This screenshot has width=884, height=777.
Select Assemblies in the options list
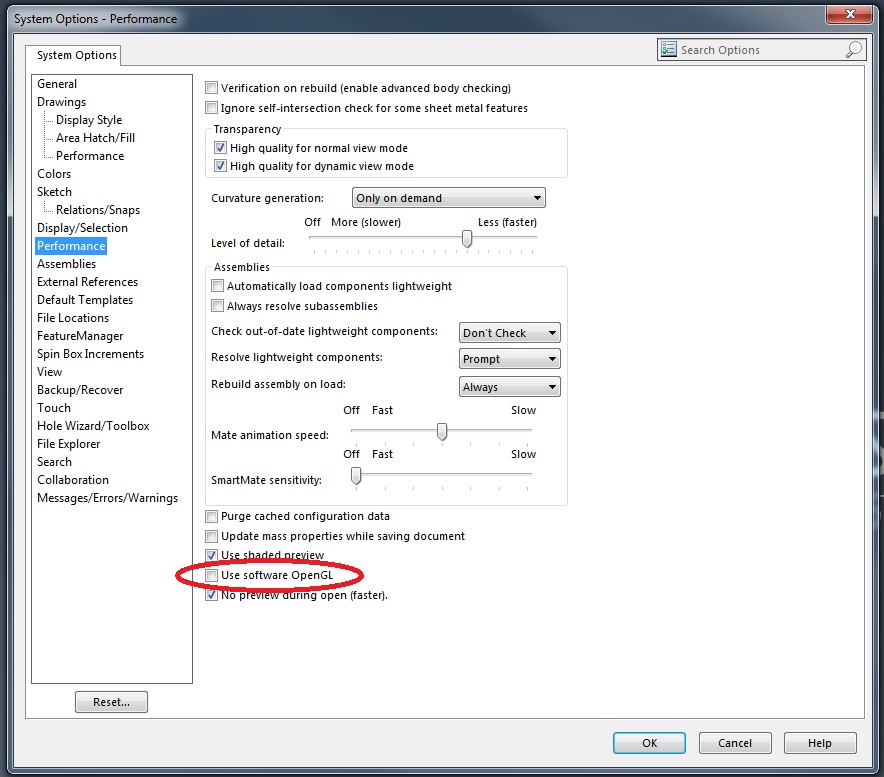pyautogui.click(x=67, y=264)
